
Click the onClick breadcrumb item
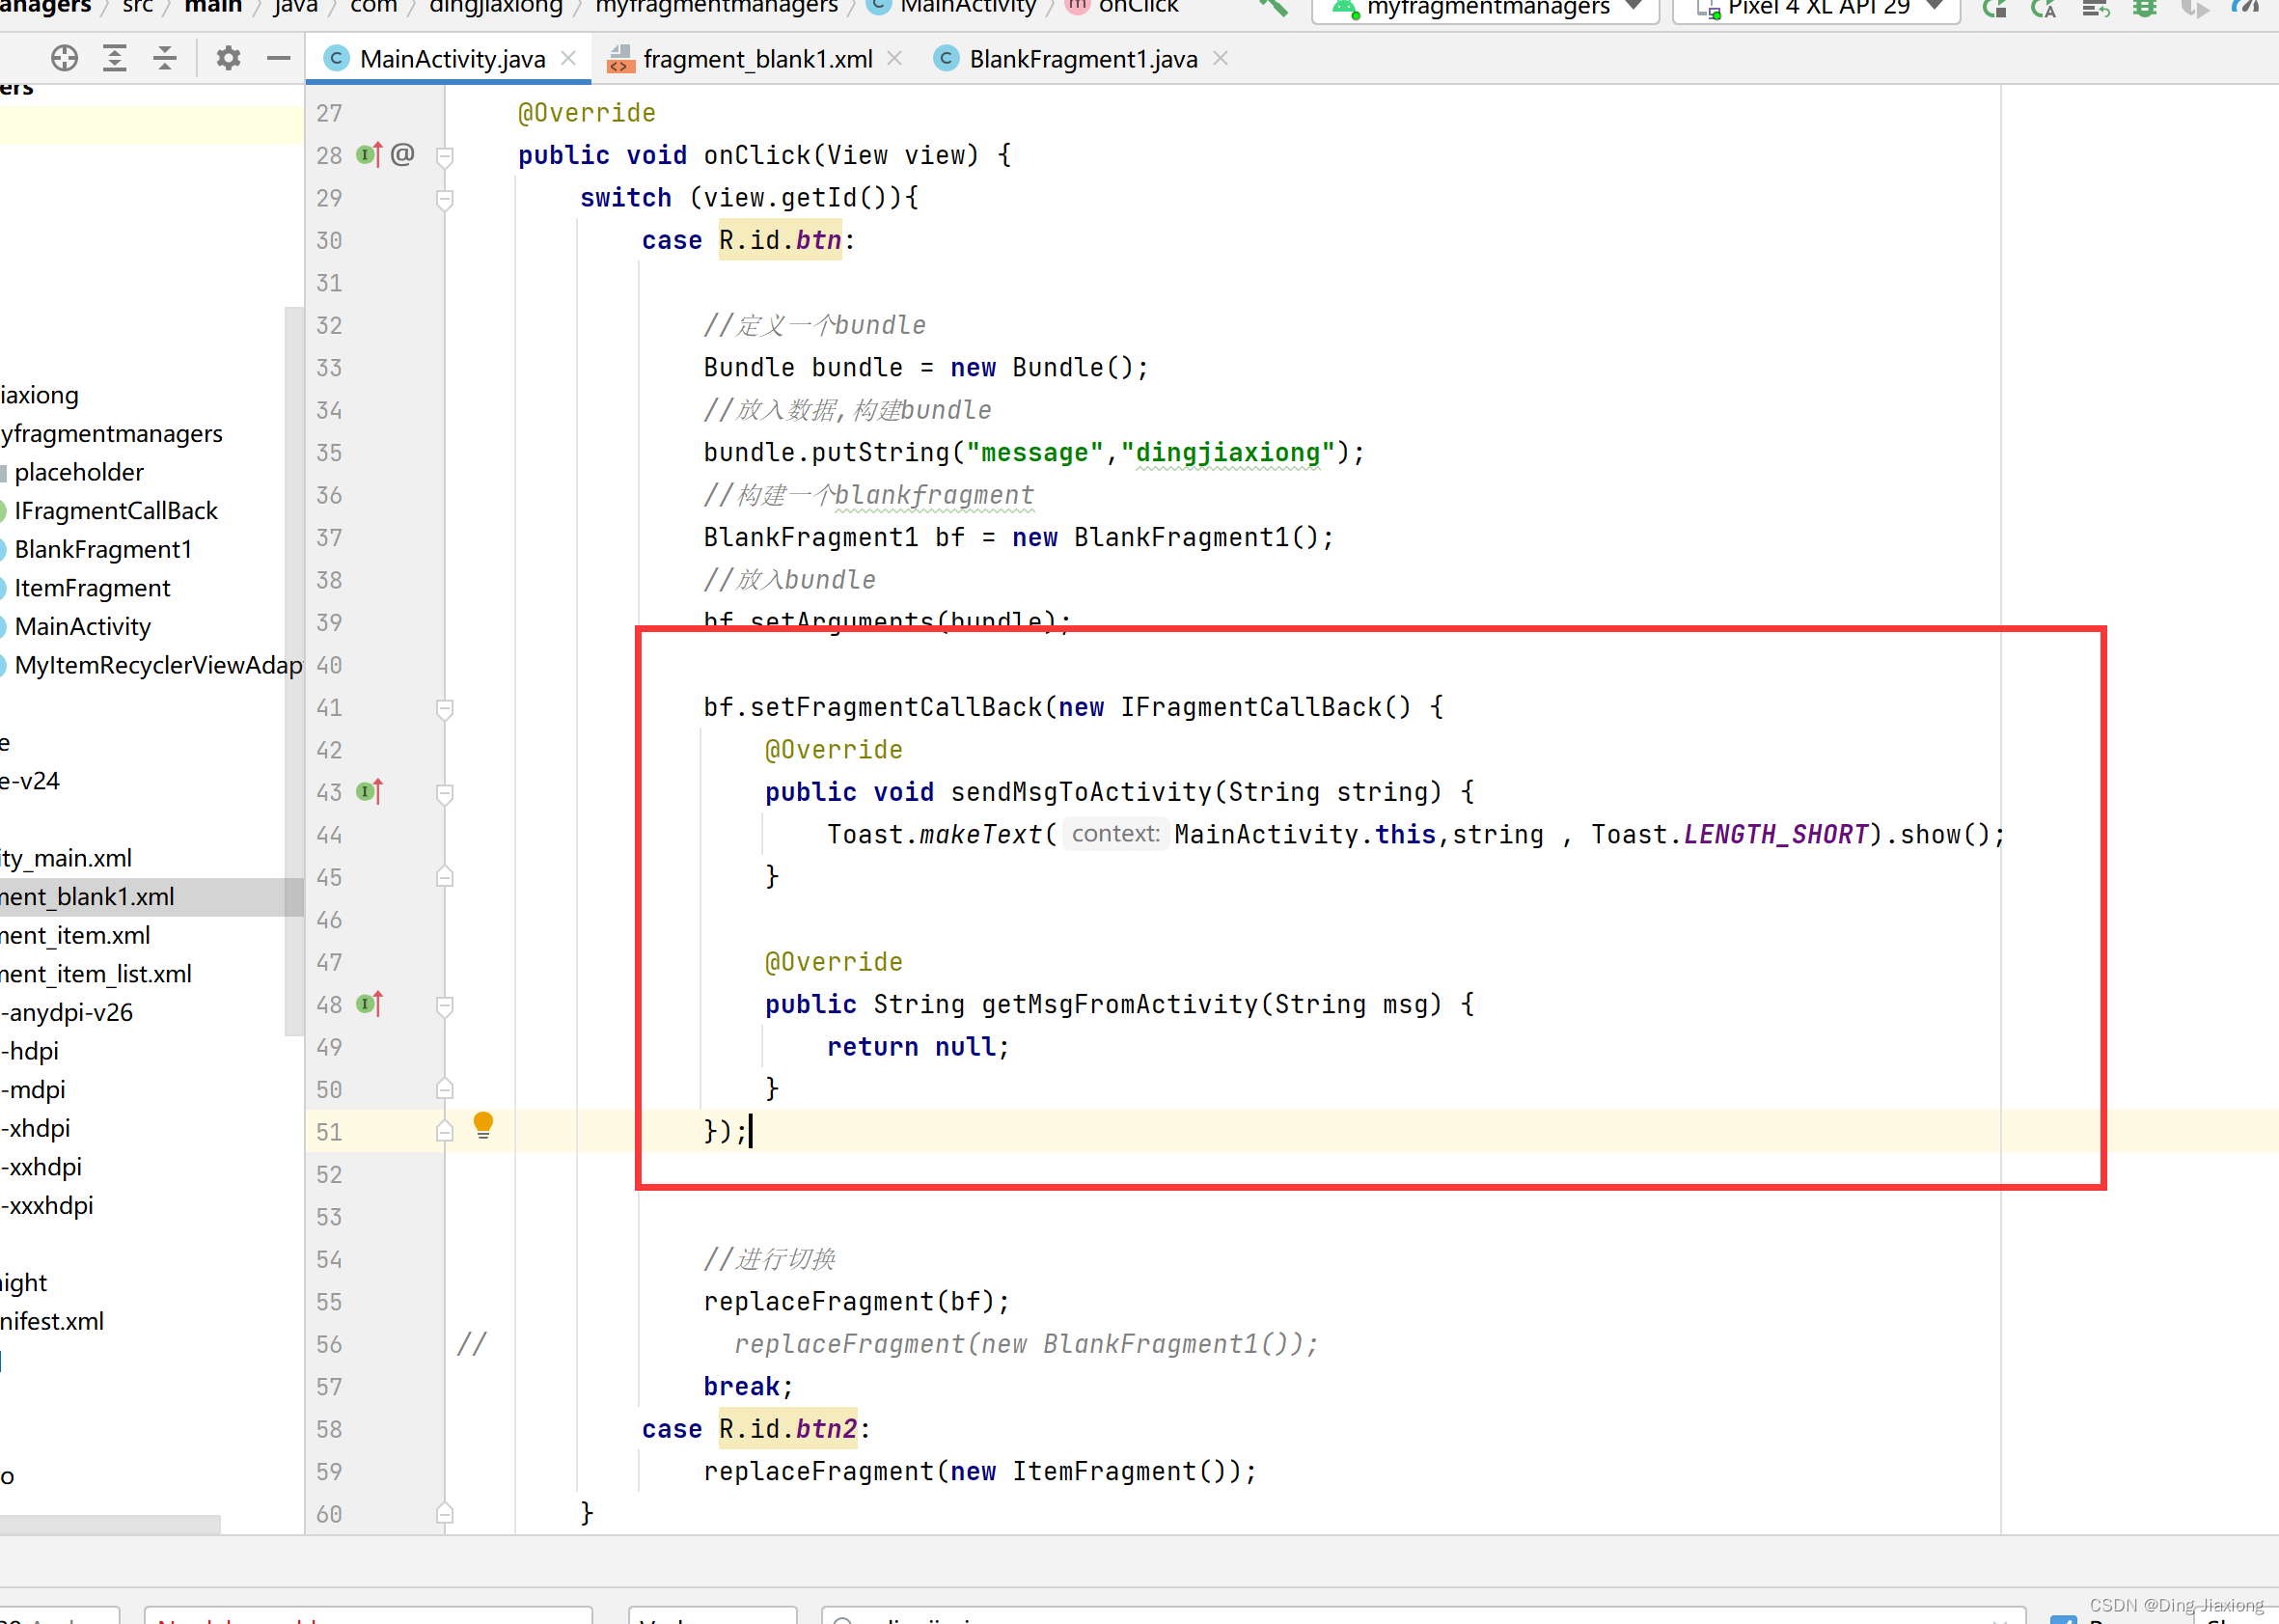1124,7
